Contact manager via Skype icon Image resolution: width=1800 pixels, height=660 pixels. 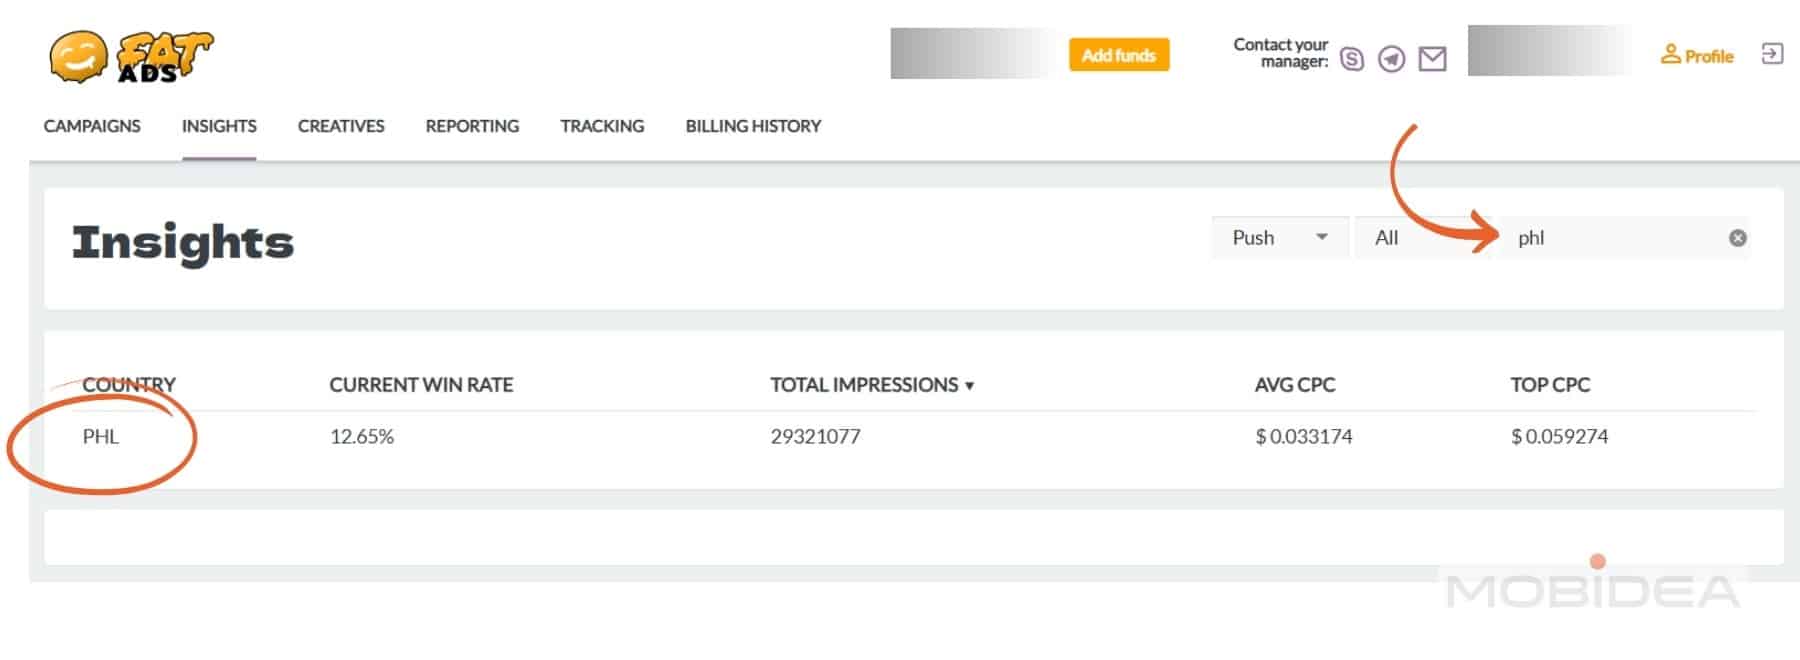tap(1351, 60)
